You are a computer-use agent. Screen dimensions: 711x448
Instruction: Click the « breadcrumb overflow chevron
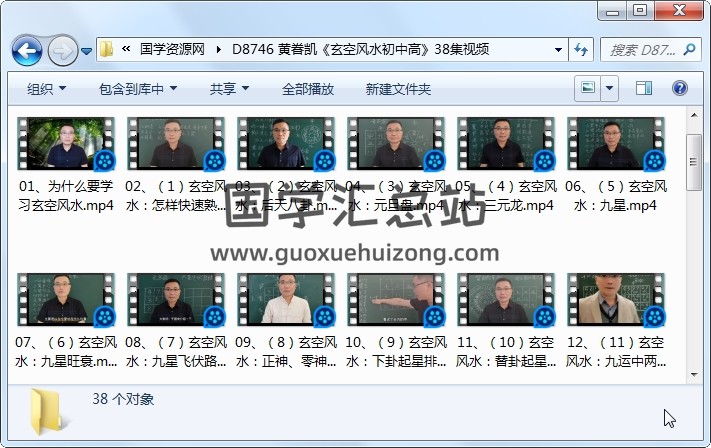(126, 49)
